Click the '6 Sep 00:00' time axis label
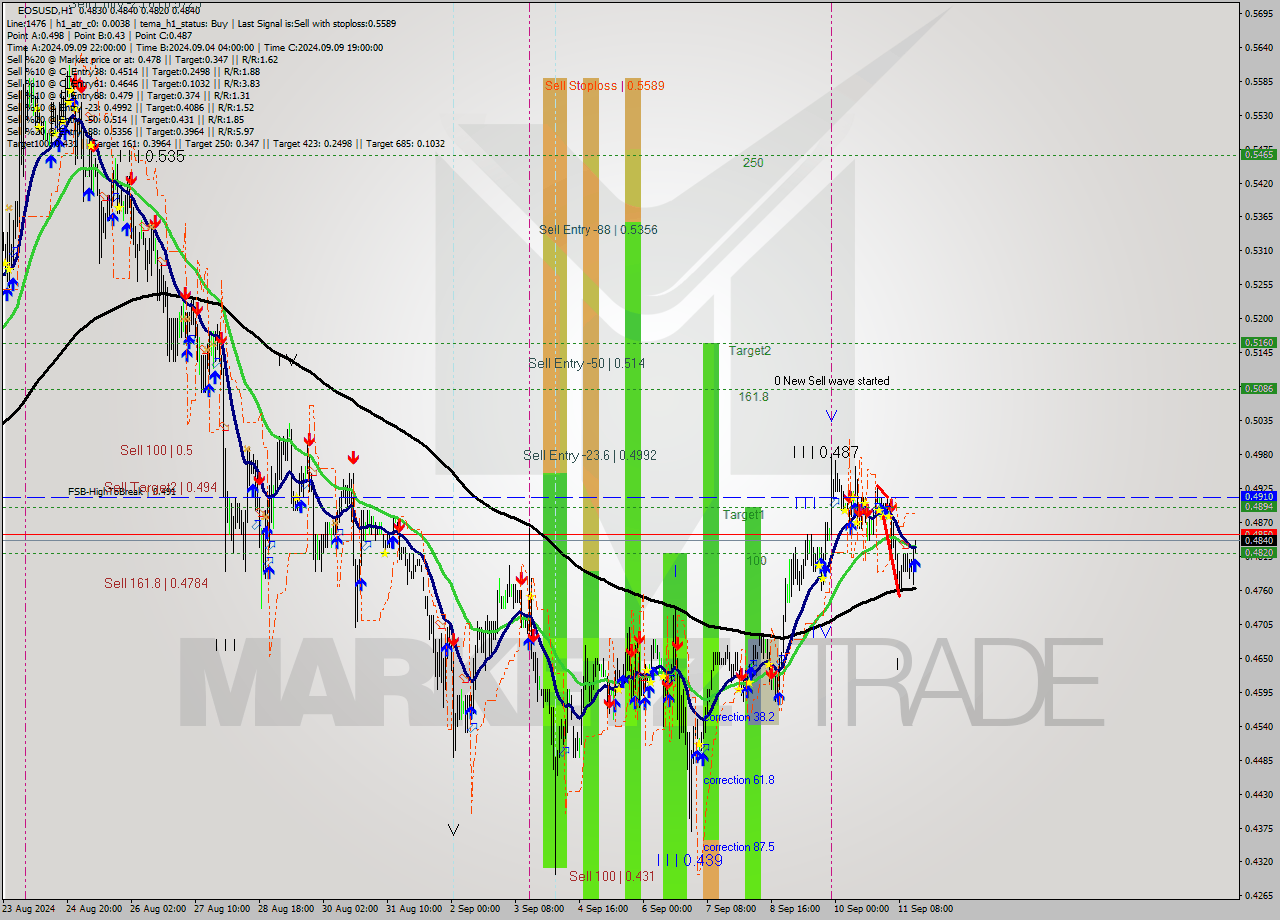The height and width of the screenshot is (920, 1280). [667, 909]
